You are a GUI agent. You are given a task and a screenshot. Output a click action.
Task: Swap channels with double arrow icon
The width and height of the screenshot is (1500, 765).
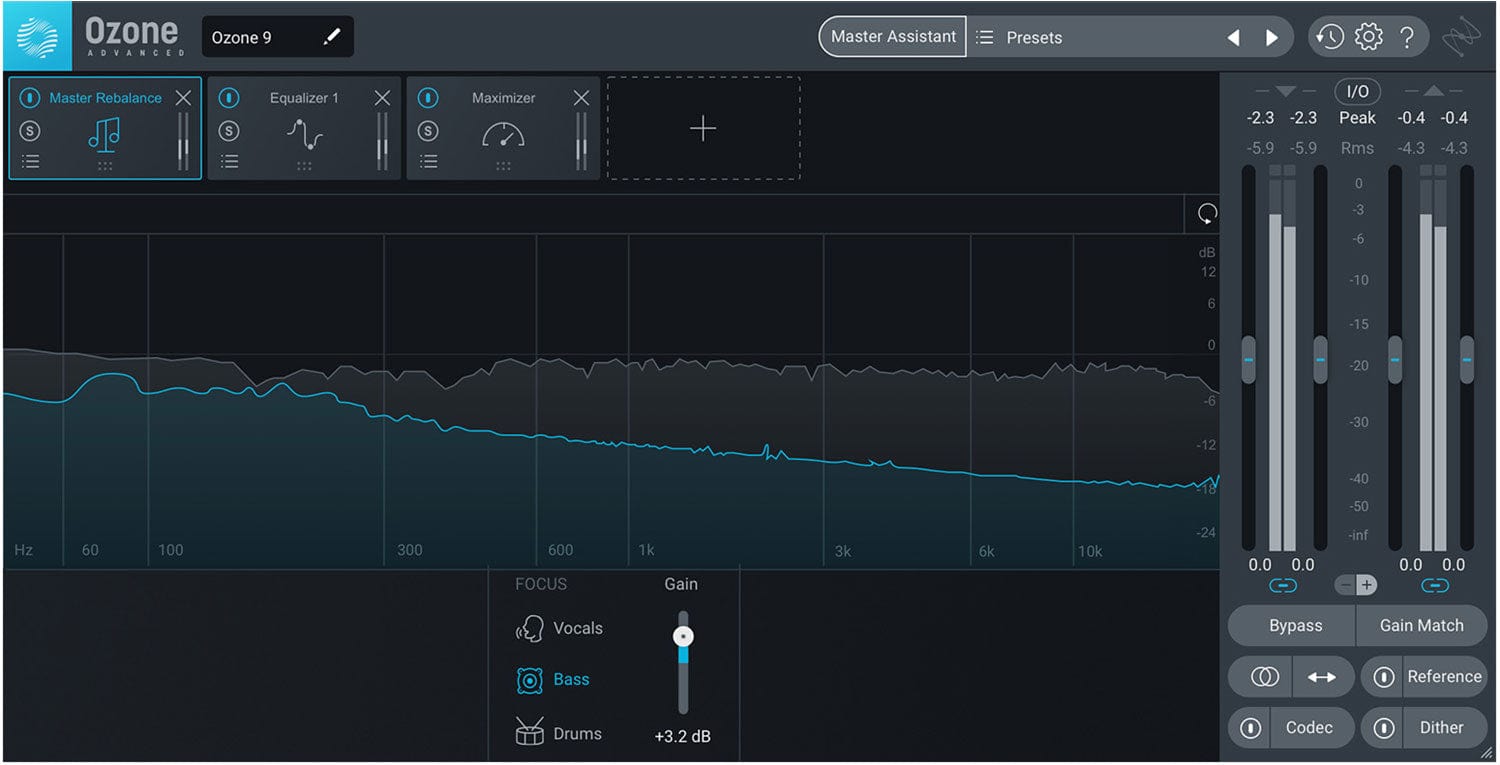(x=1322, y=677)
